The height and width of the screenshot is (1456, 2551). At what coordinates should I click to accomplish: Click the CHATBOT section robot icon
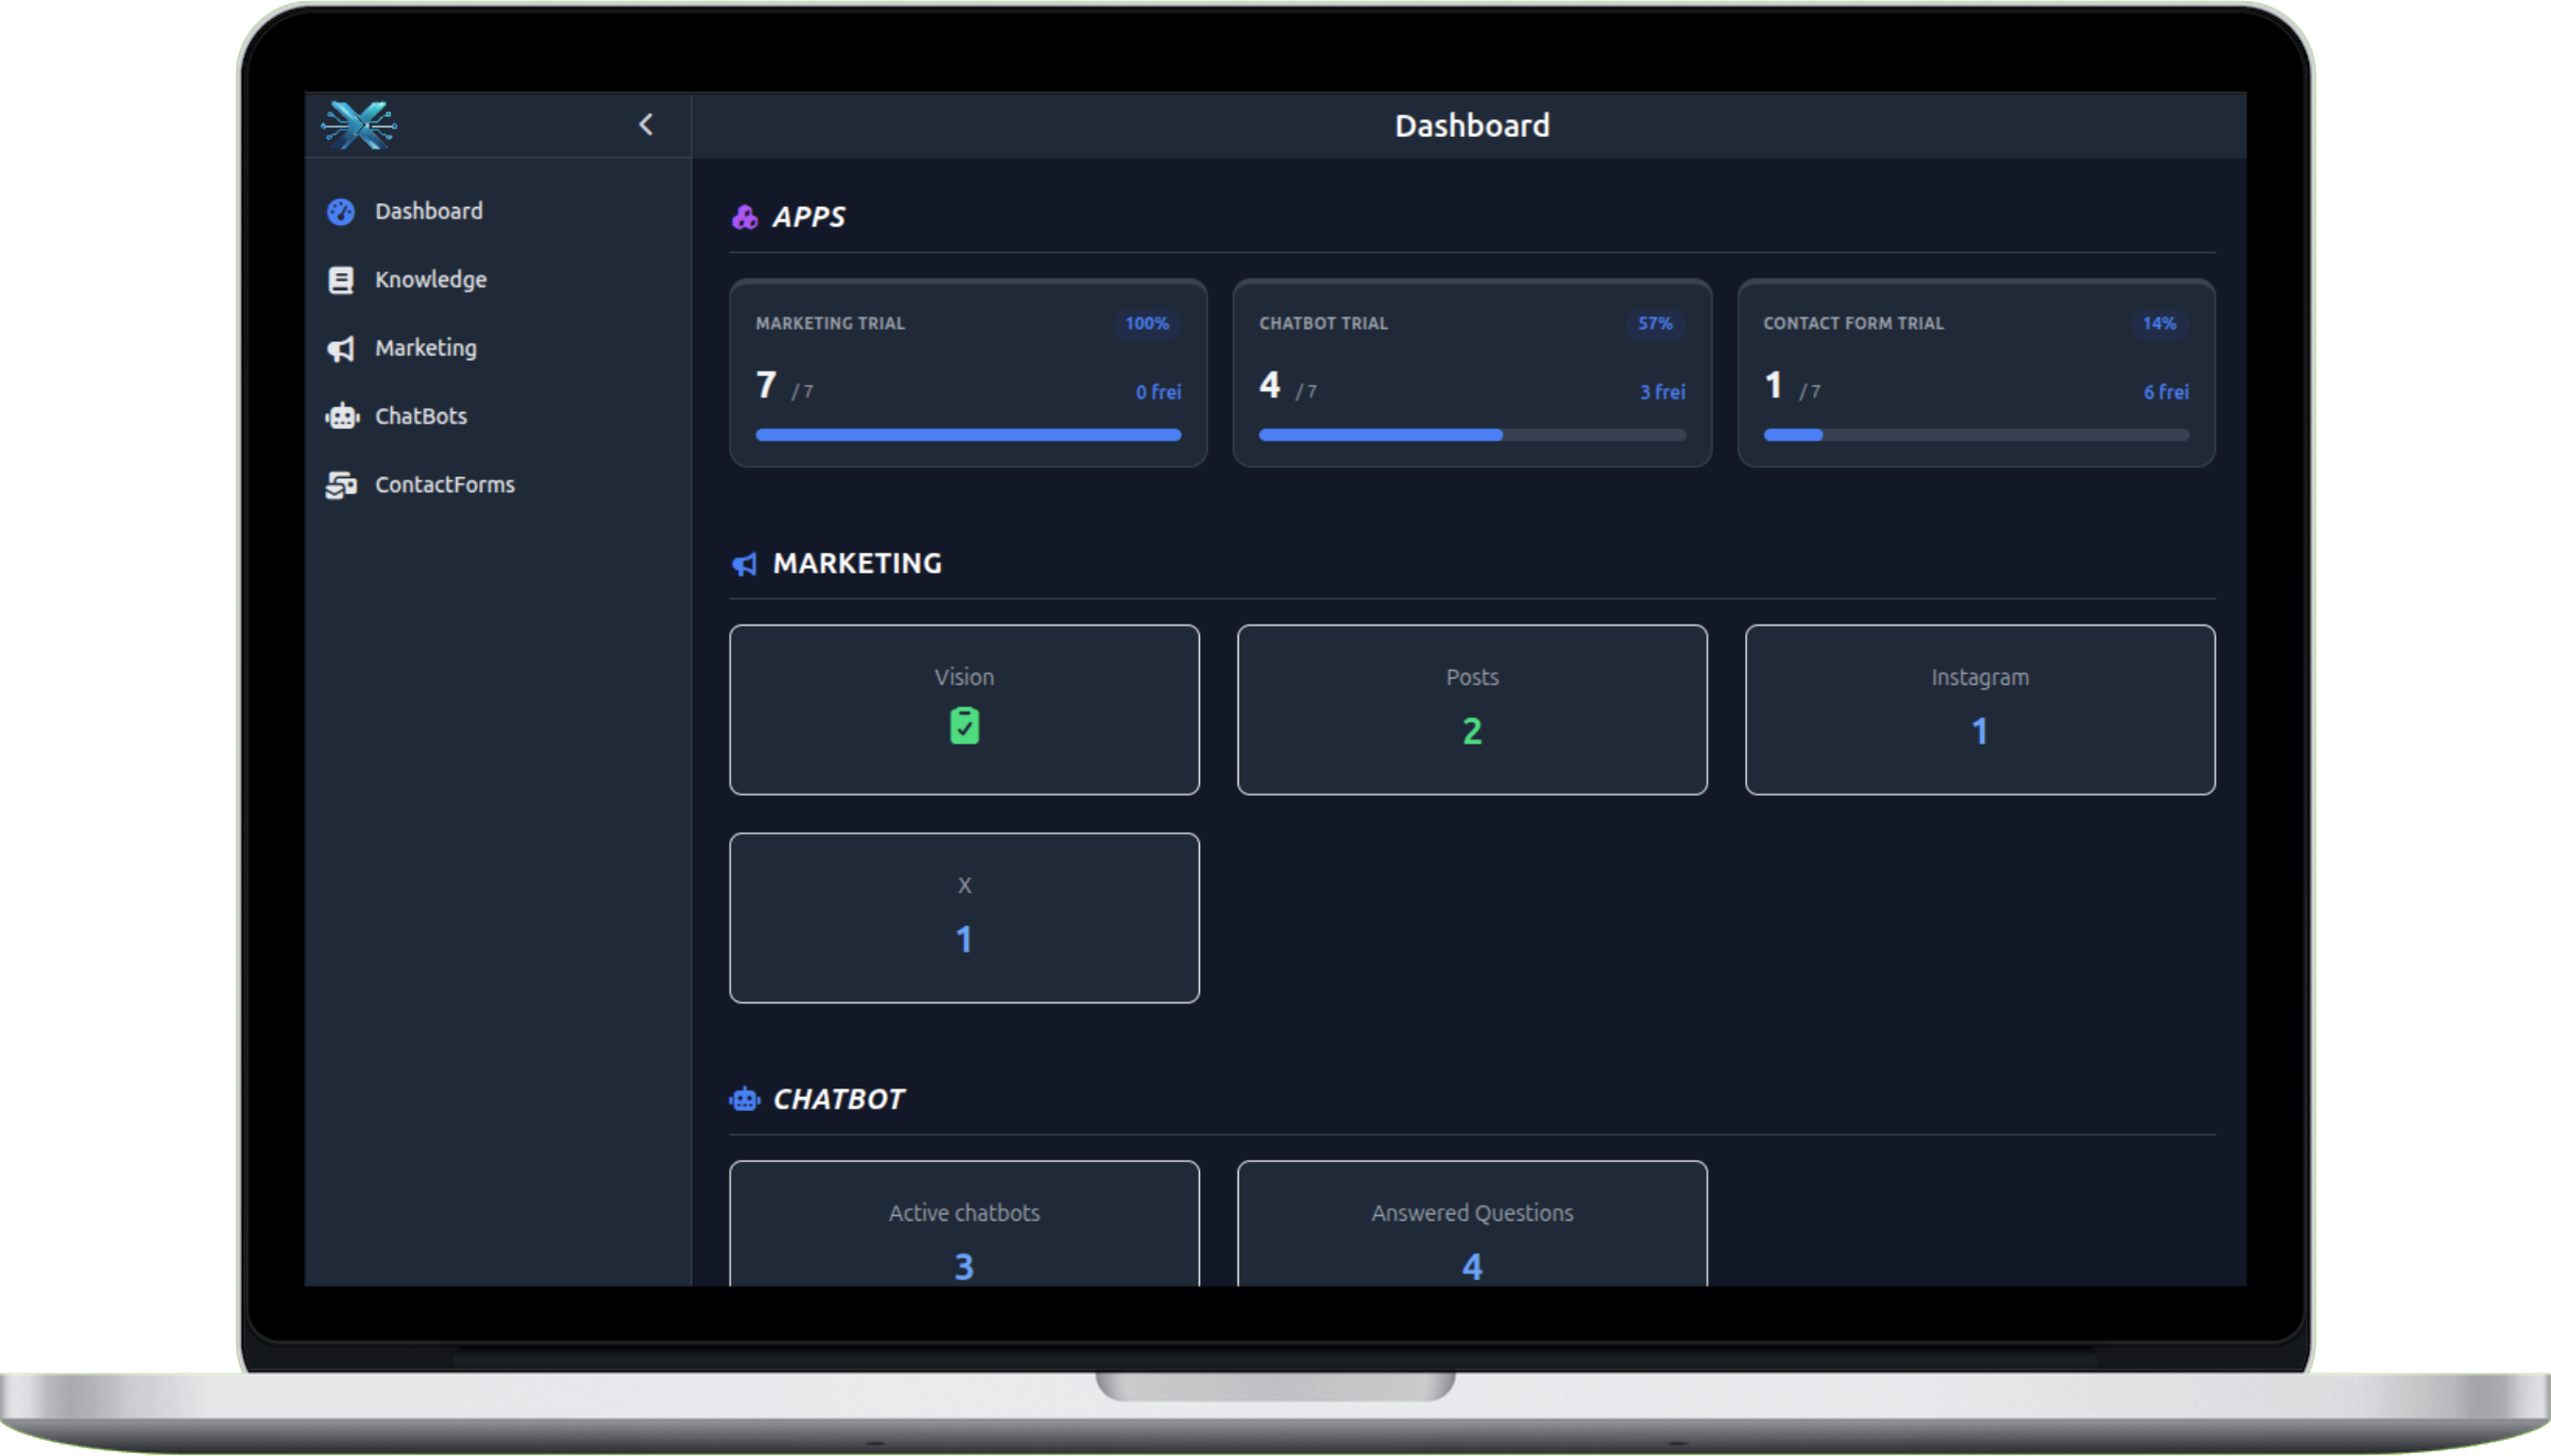[745, 1098]
